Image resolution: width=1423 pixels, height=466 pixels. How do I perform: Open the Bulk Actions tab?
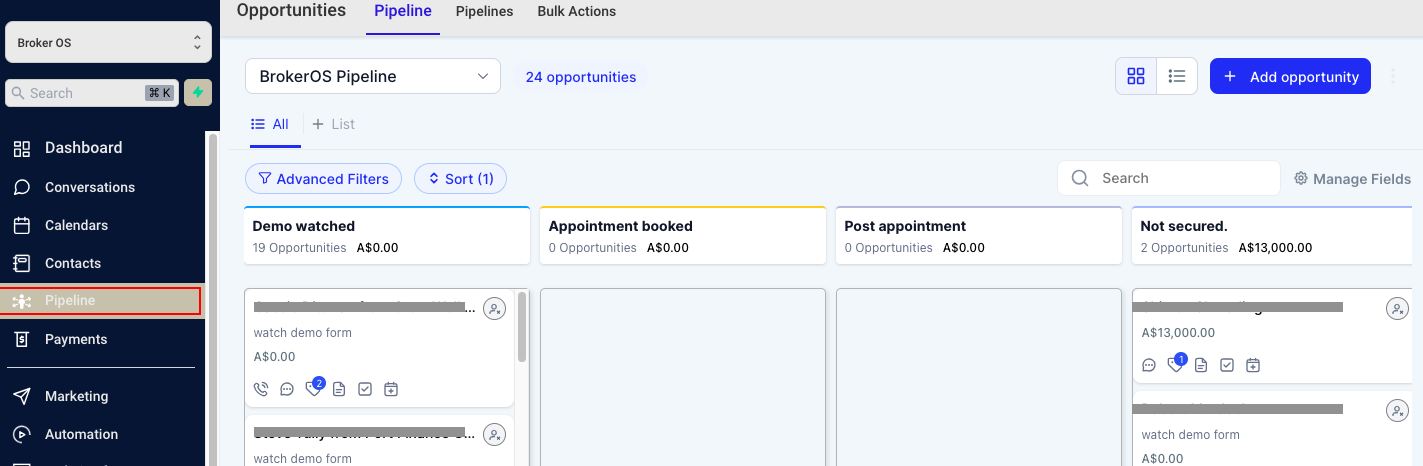577,12
